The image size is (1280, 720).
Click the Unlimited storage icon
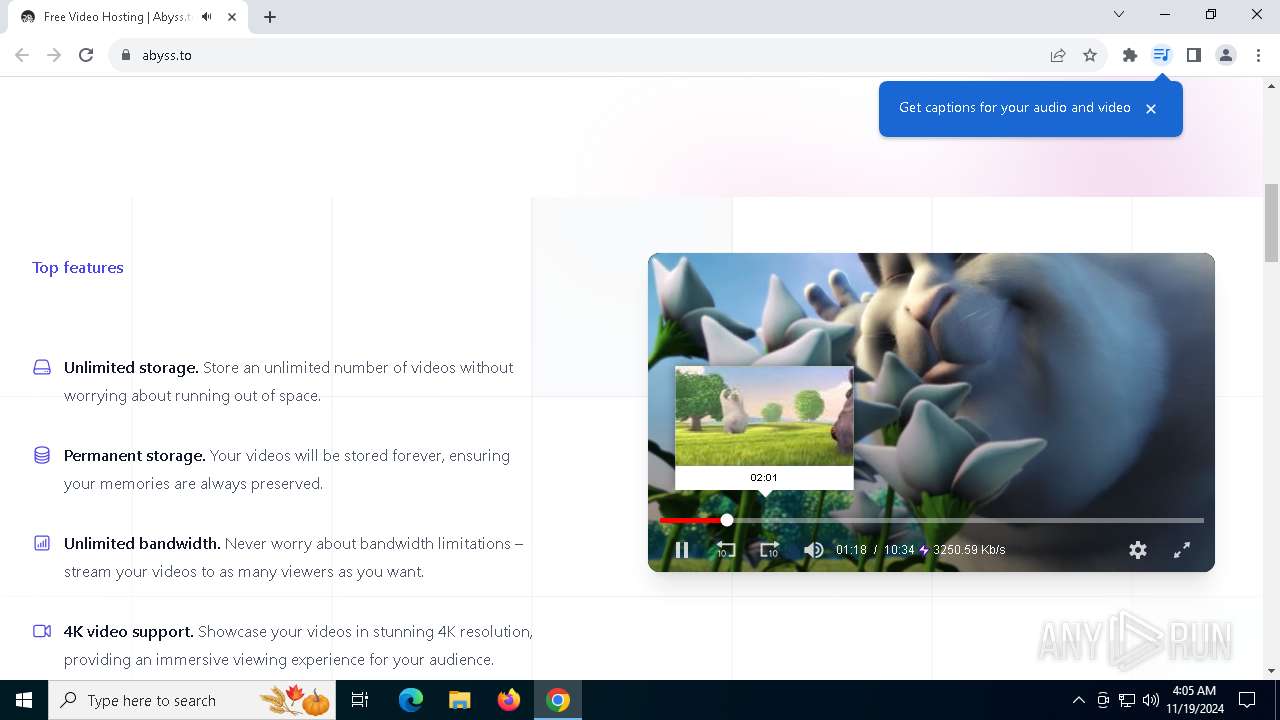coord(42,367)
